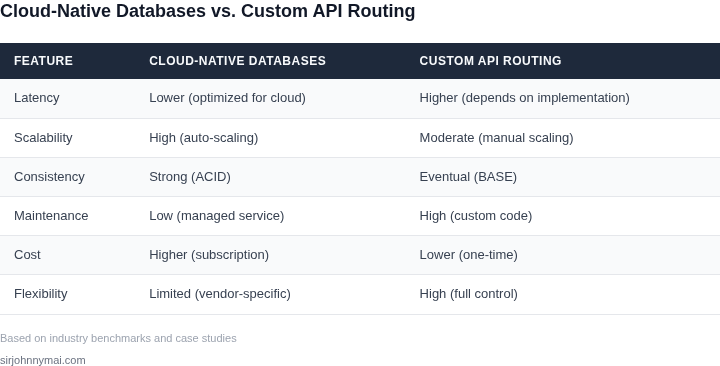Screen dimensions: 720x366
Task: Click the 'FEATURE' column header
Action: pos(43,61)
